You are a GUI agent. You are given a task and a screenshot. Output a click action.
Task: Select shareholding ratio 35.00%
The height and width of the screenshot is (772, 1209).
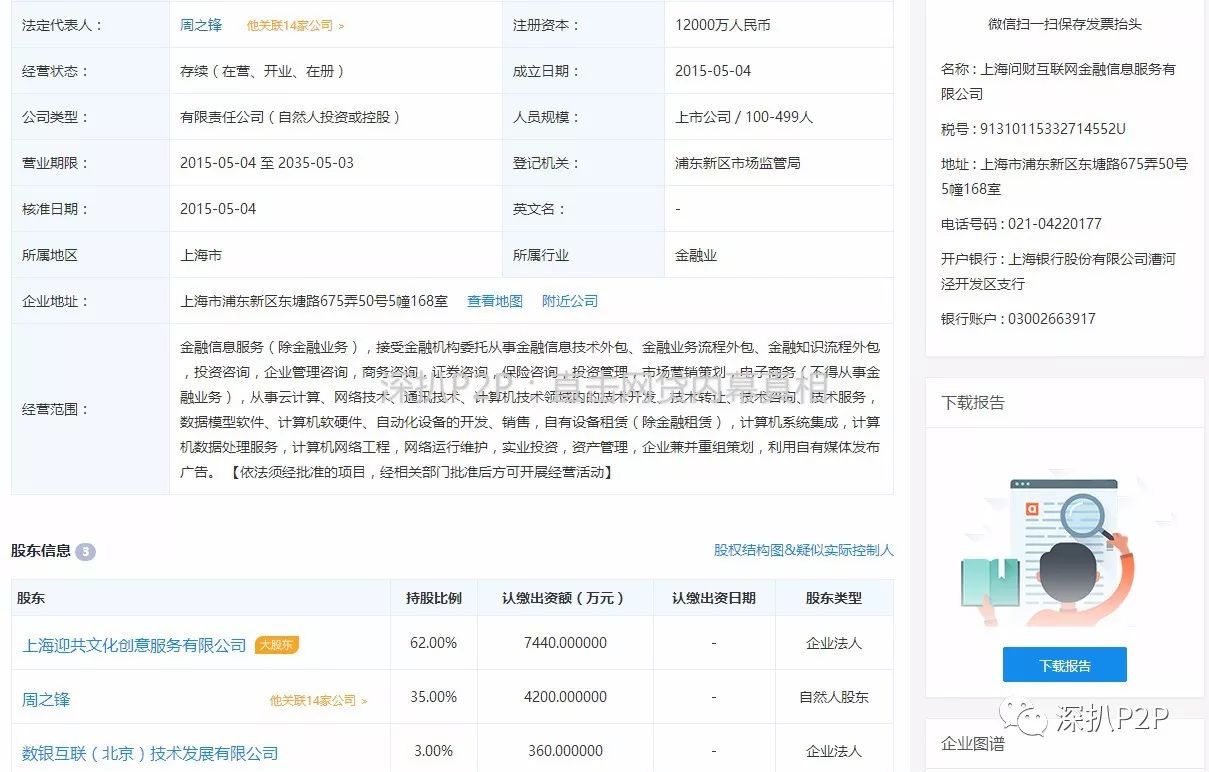coord(433,697)
